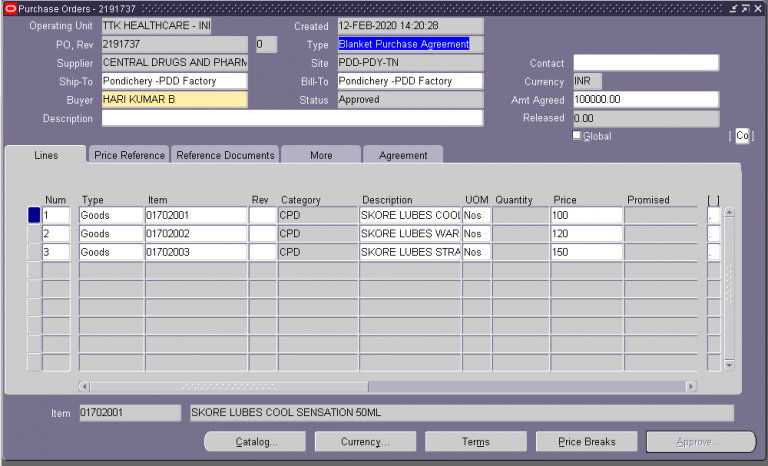The width and height of the screenshot is (768, 466).
Task: Click the vertical scrollbar up arrow
Action: point(729,212)
